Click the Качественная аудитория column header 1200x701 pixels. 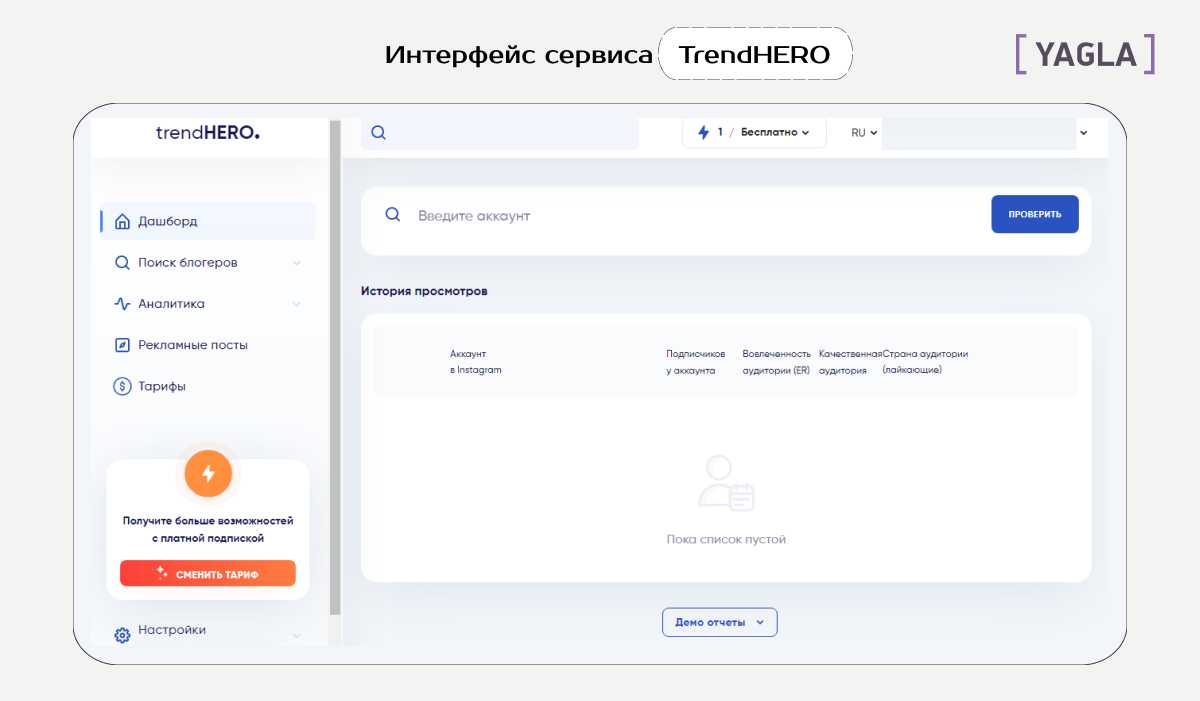tap(850, 362)
